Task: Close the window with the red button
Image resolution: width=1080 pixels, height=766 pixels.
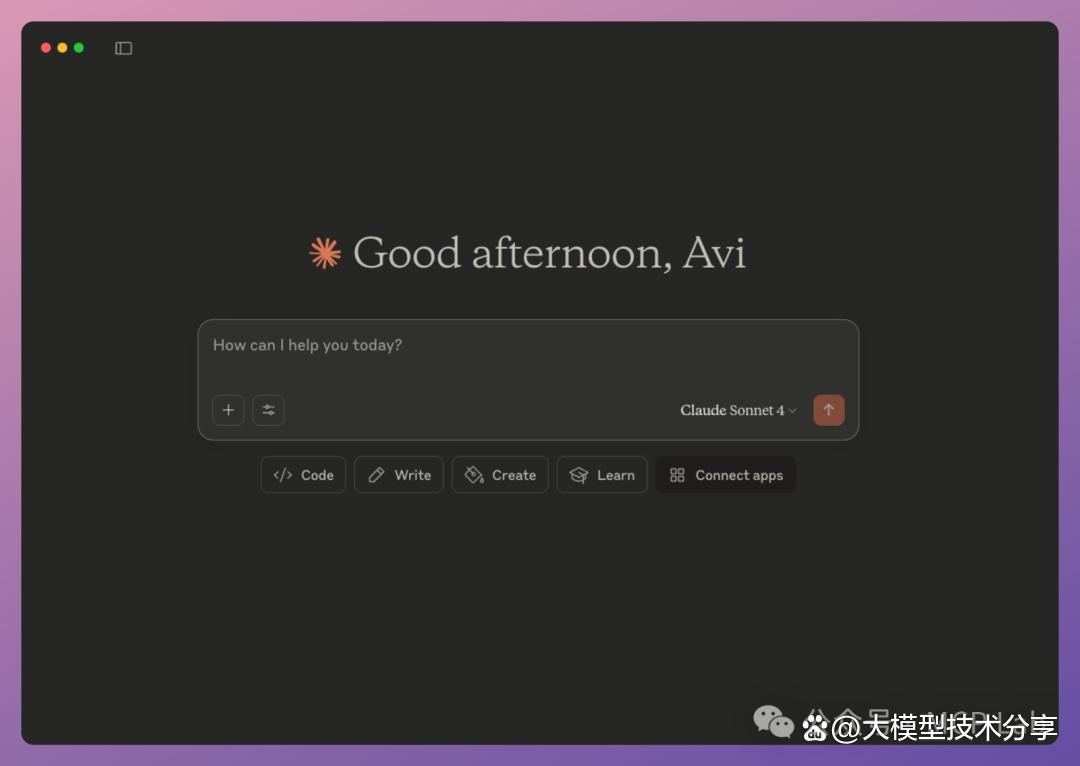Action: [46, 48]
